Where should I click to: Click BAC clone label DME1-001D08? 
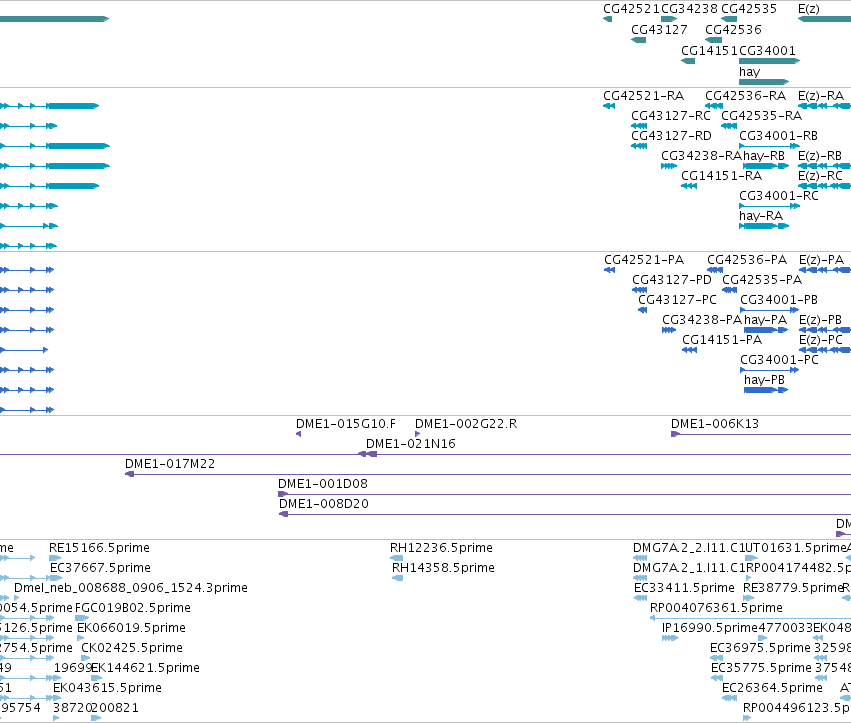[323, 484]
